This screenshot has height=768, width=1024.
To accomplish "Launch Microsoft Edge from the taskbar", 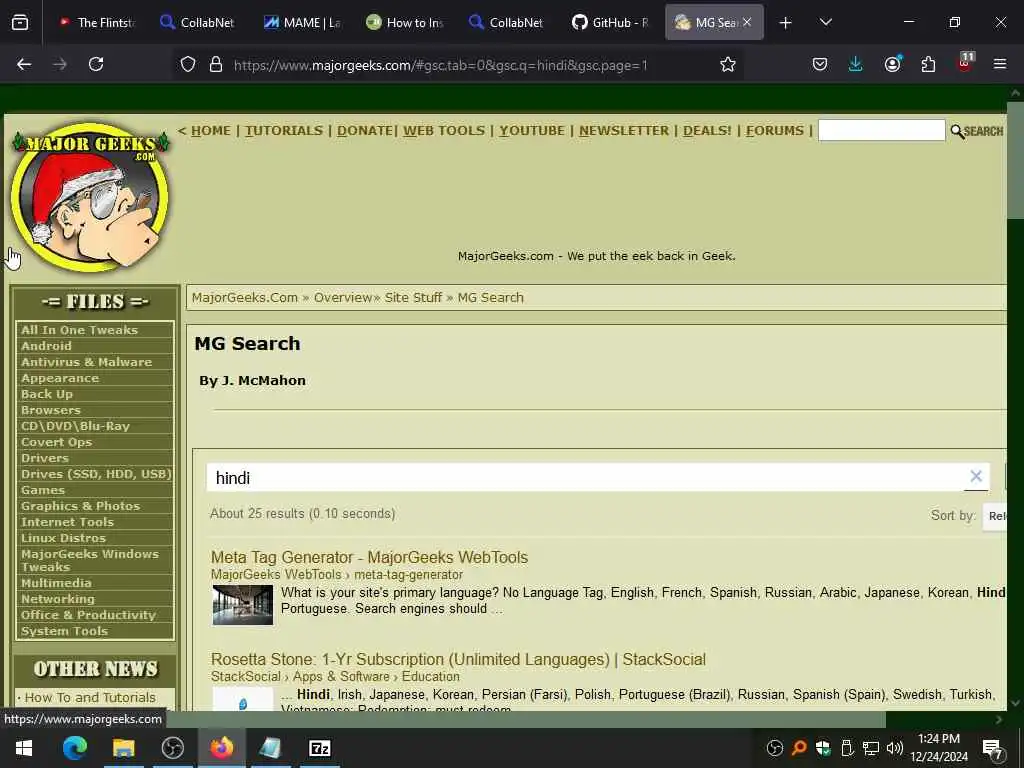I will 74,748.
